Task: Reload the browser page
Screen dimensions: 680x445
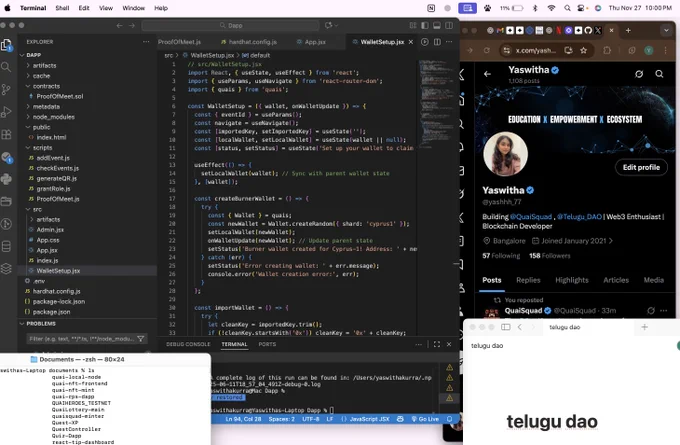Action: tap(487, 50)
